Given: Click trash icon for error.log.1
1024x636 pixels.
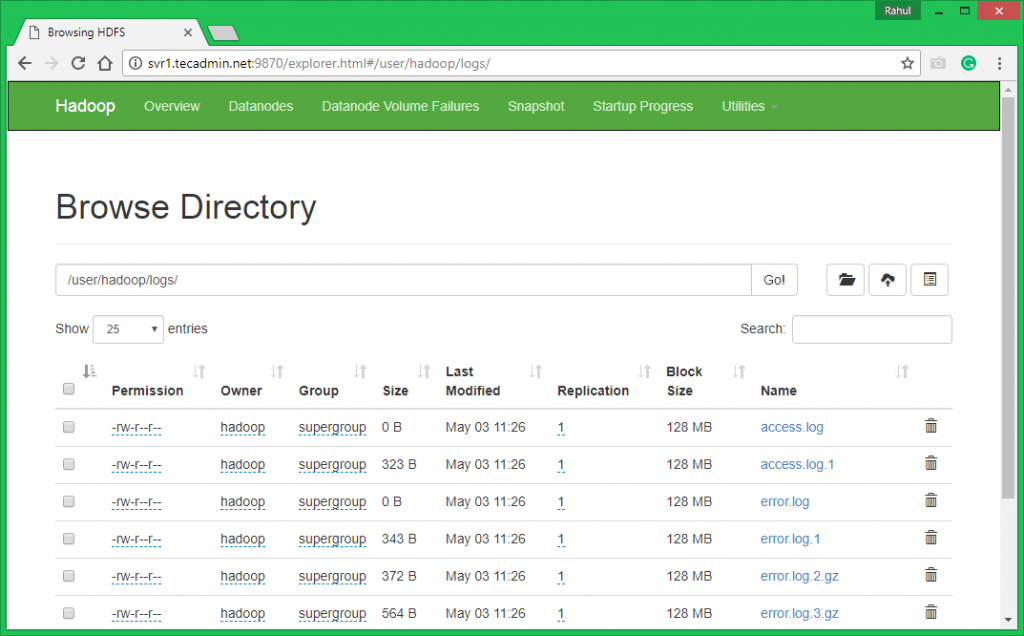Looking at the screenshot, I should (x=931, y=538).
